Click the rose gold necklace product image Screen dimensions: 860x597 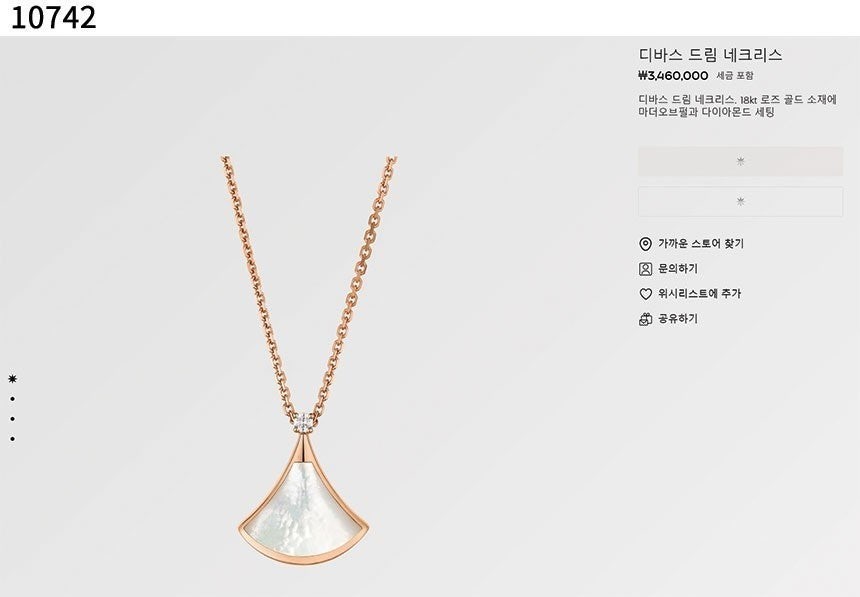(308, 361)
